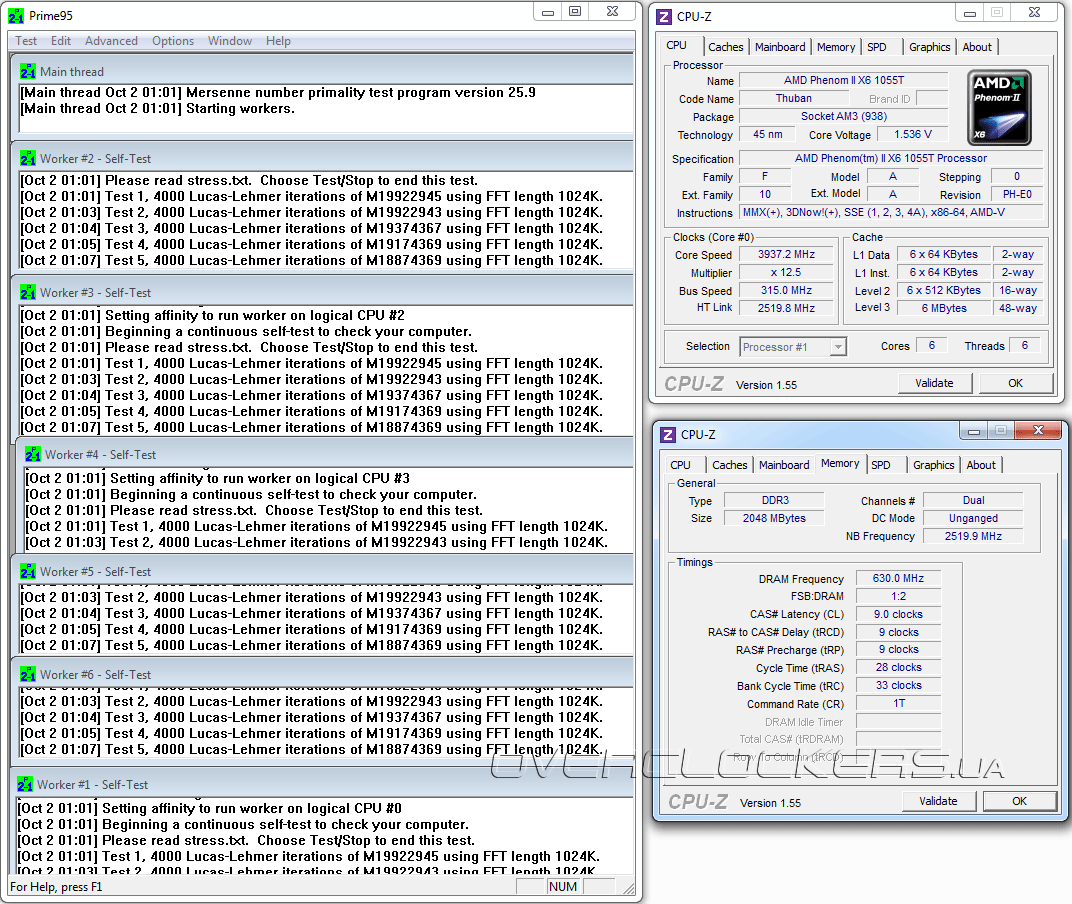This screenshot has width=1072, height=904.
Task: Open the Advanced menu in Prime95
Action: pos(111,41)
